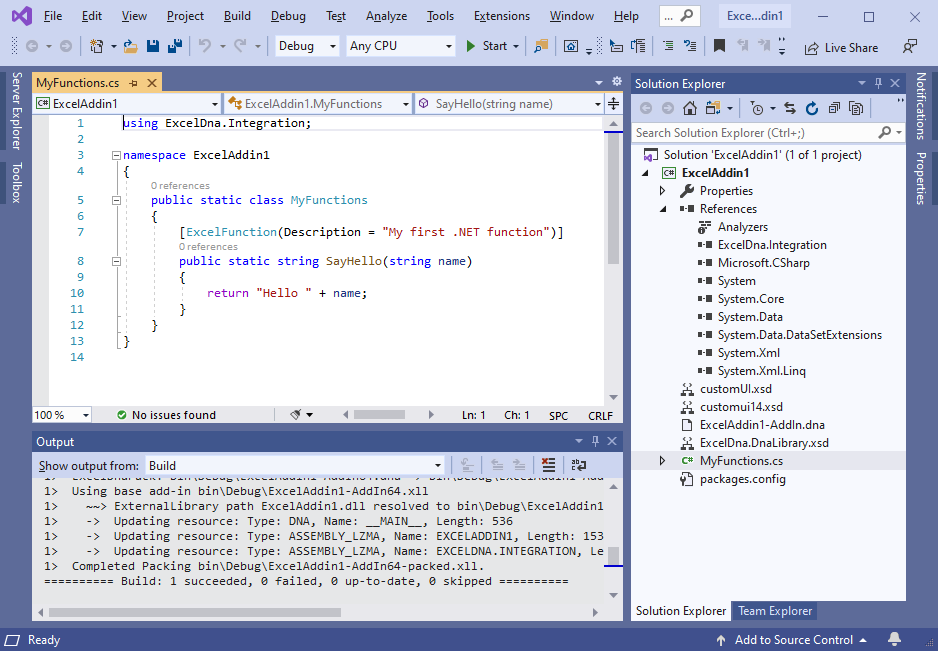Image resolution: width=938 pixels, height=651 pixels.
Task: Open the Debug menu
Action: pos(288,16)
